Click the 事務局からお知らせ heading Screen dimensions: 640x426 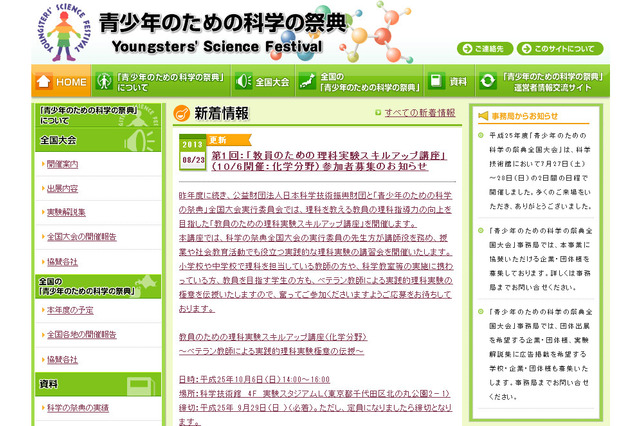point(524,116)
